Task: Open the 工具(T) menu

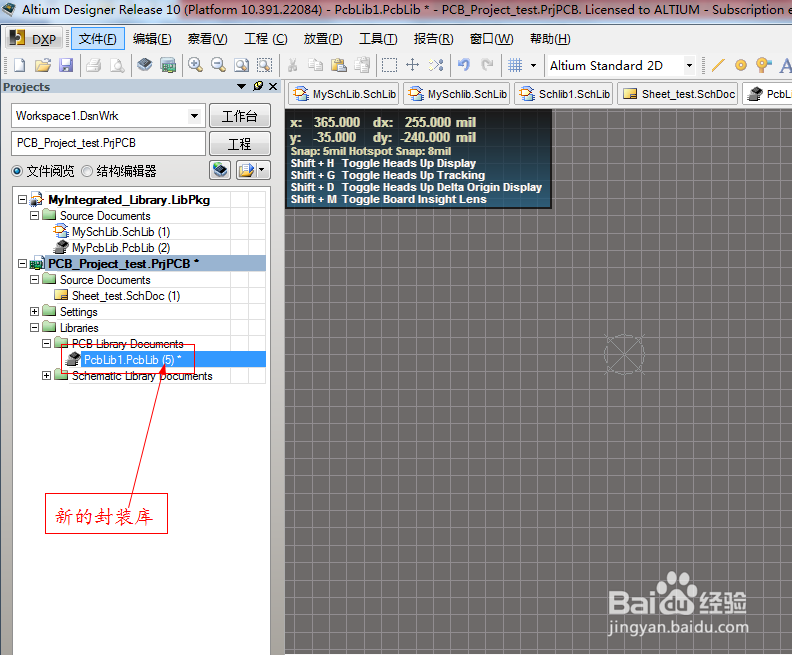Action: pos(378,39)
